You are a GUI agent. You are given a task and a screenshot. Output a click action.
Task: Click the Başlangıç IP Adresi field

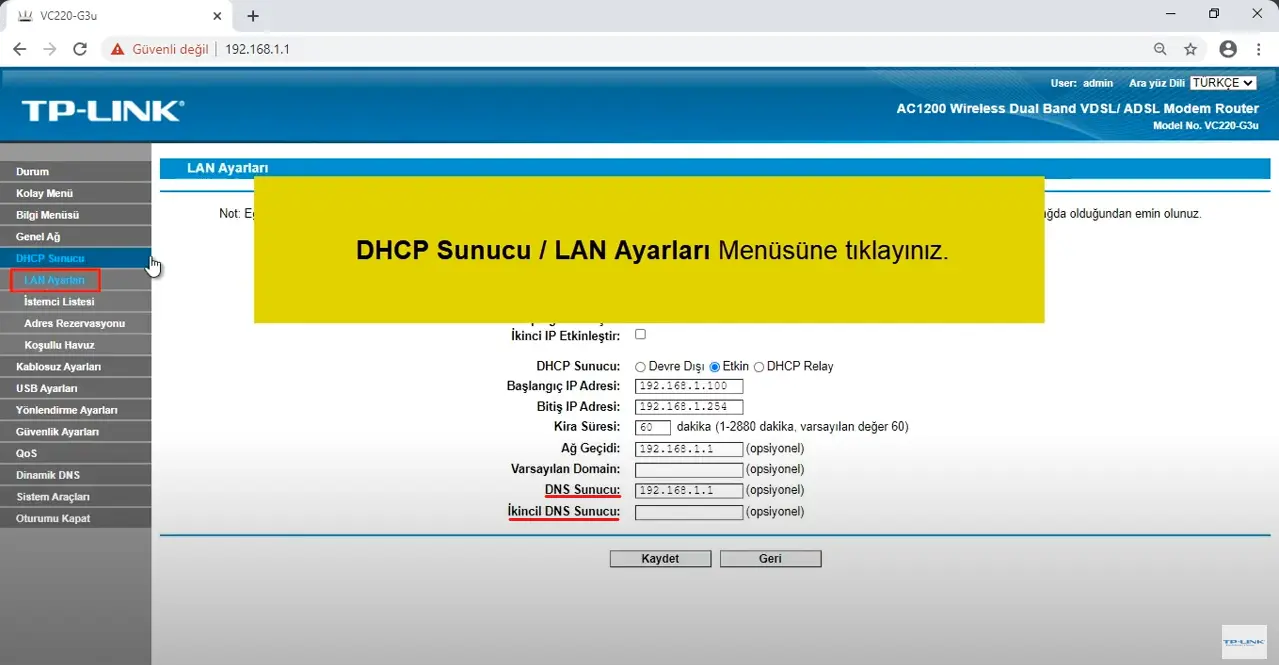pos(689,386)
